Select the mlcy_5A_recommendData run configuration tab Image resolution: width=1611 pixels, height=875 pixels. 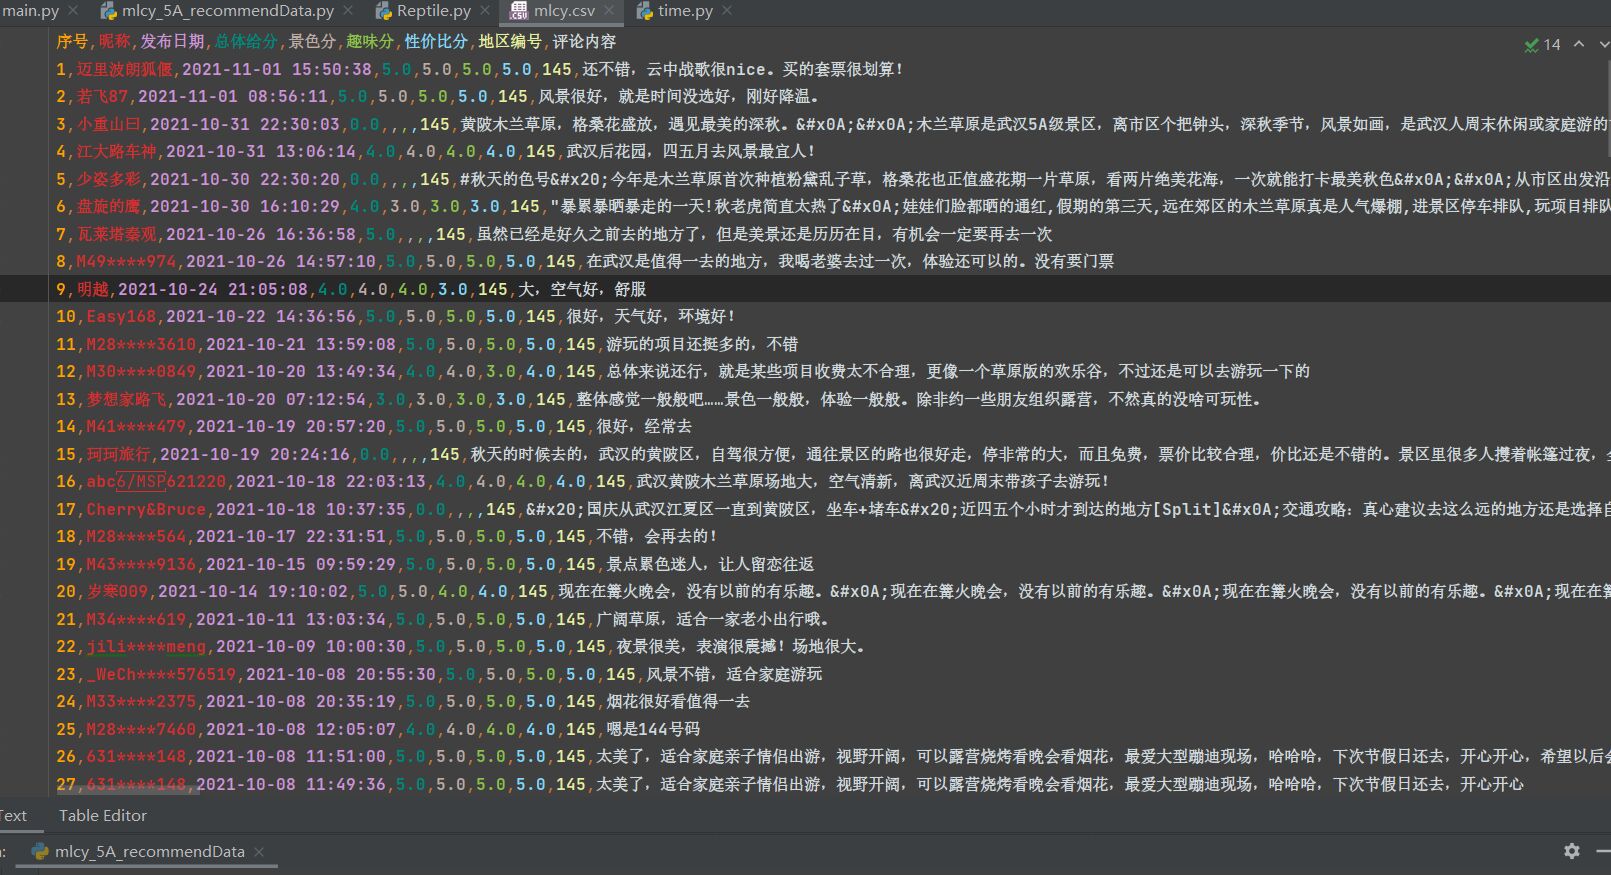click(149, 852)
